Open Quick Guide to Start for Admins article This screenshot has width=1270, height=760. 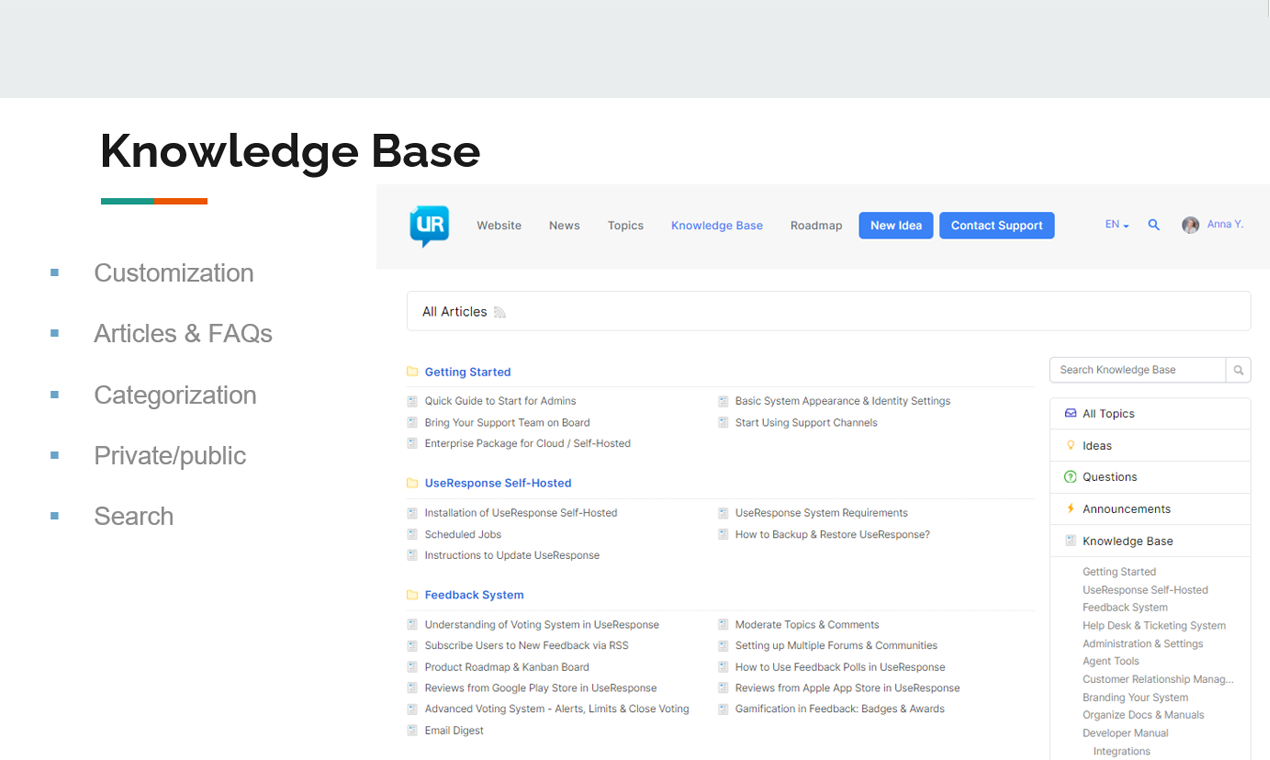click(x=500, y=401)
